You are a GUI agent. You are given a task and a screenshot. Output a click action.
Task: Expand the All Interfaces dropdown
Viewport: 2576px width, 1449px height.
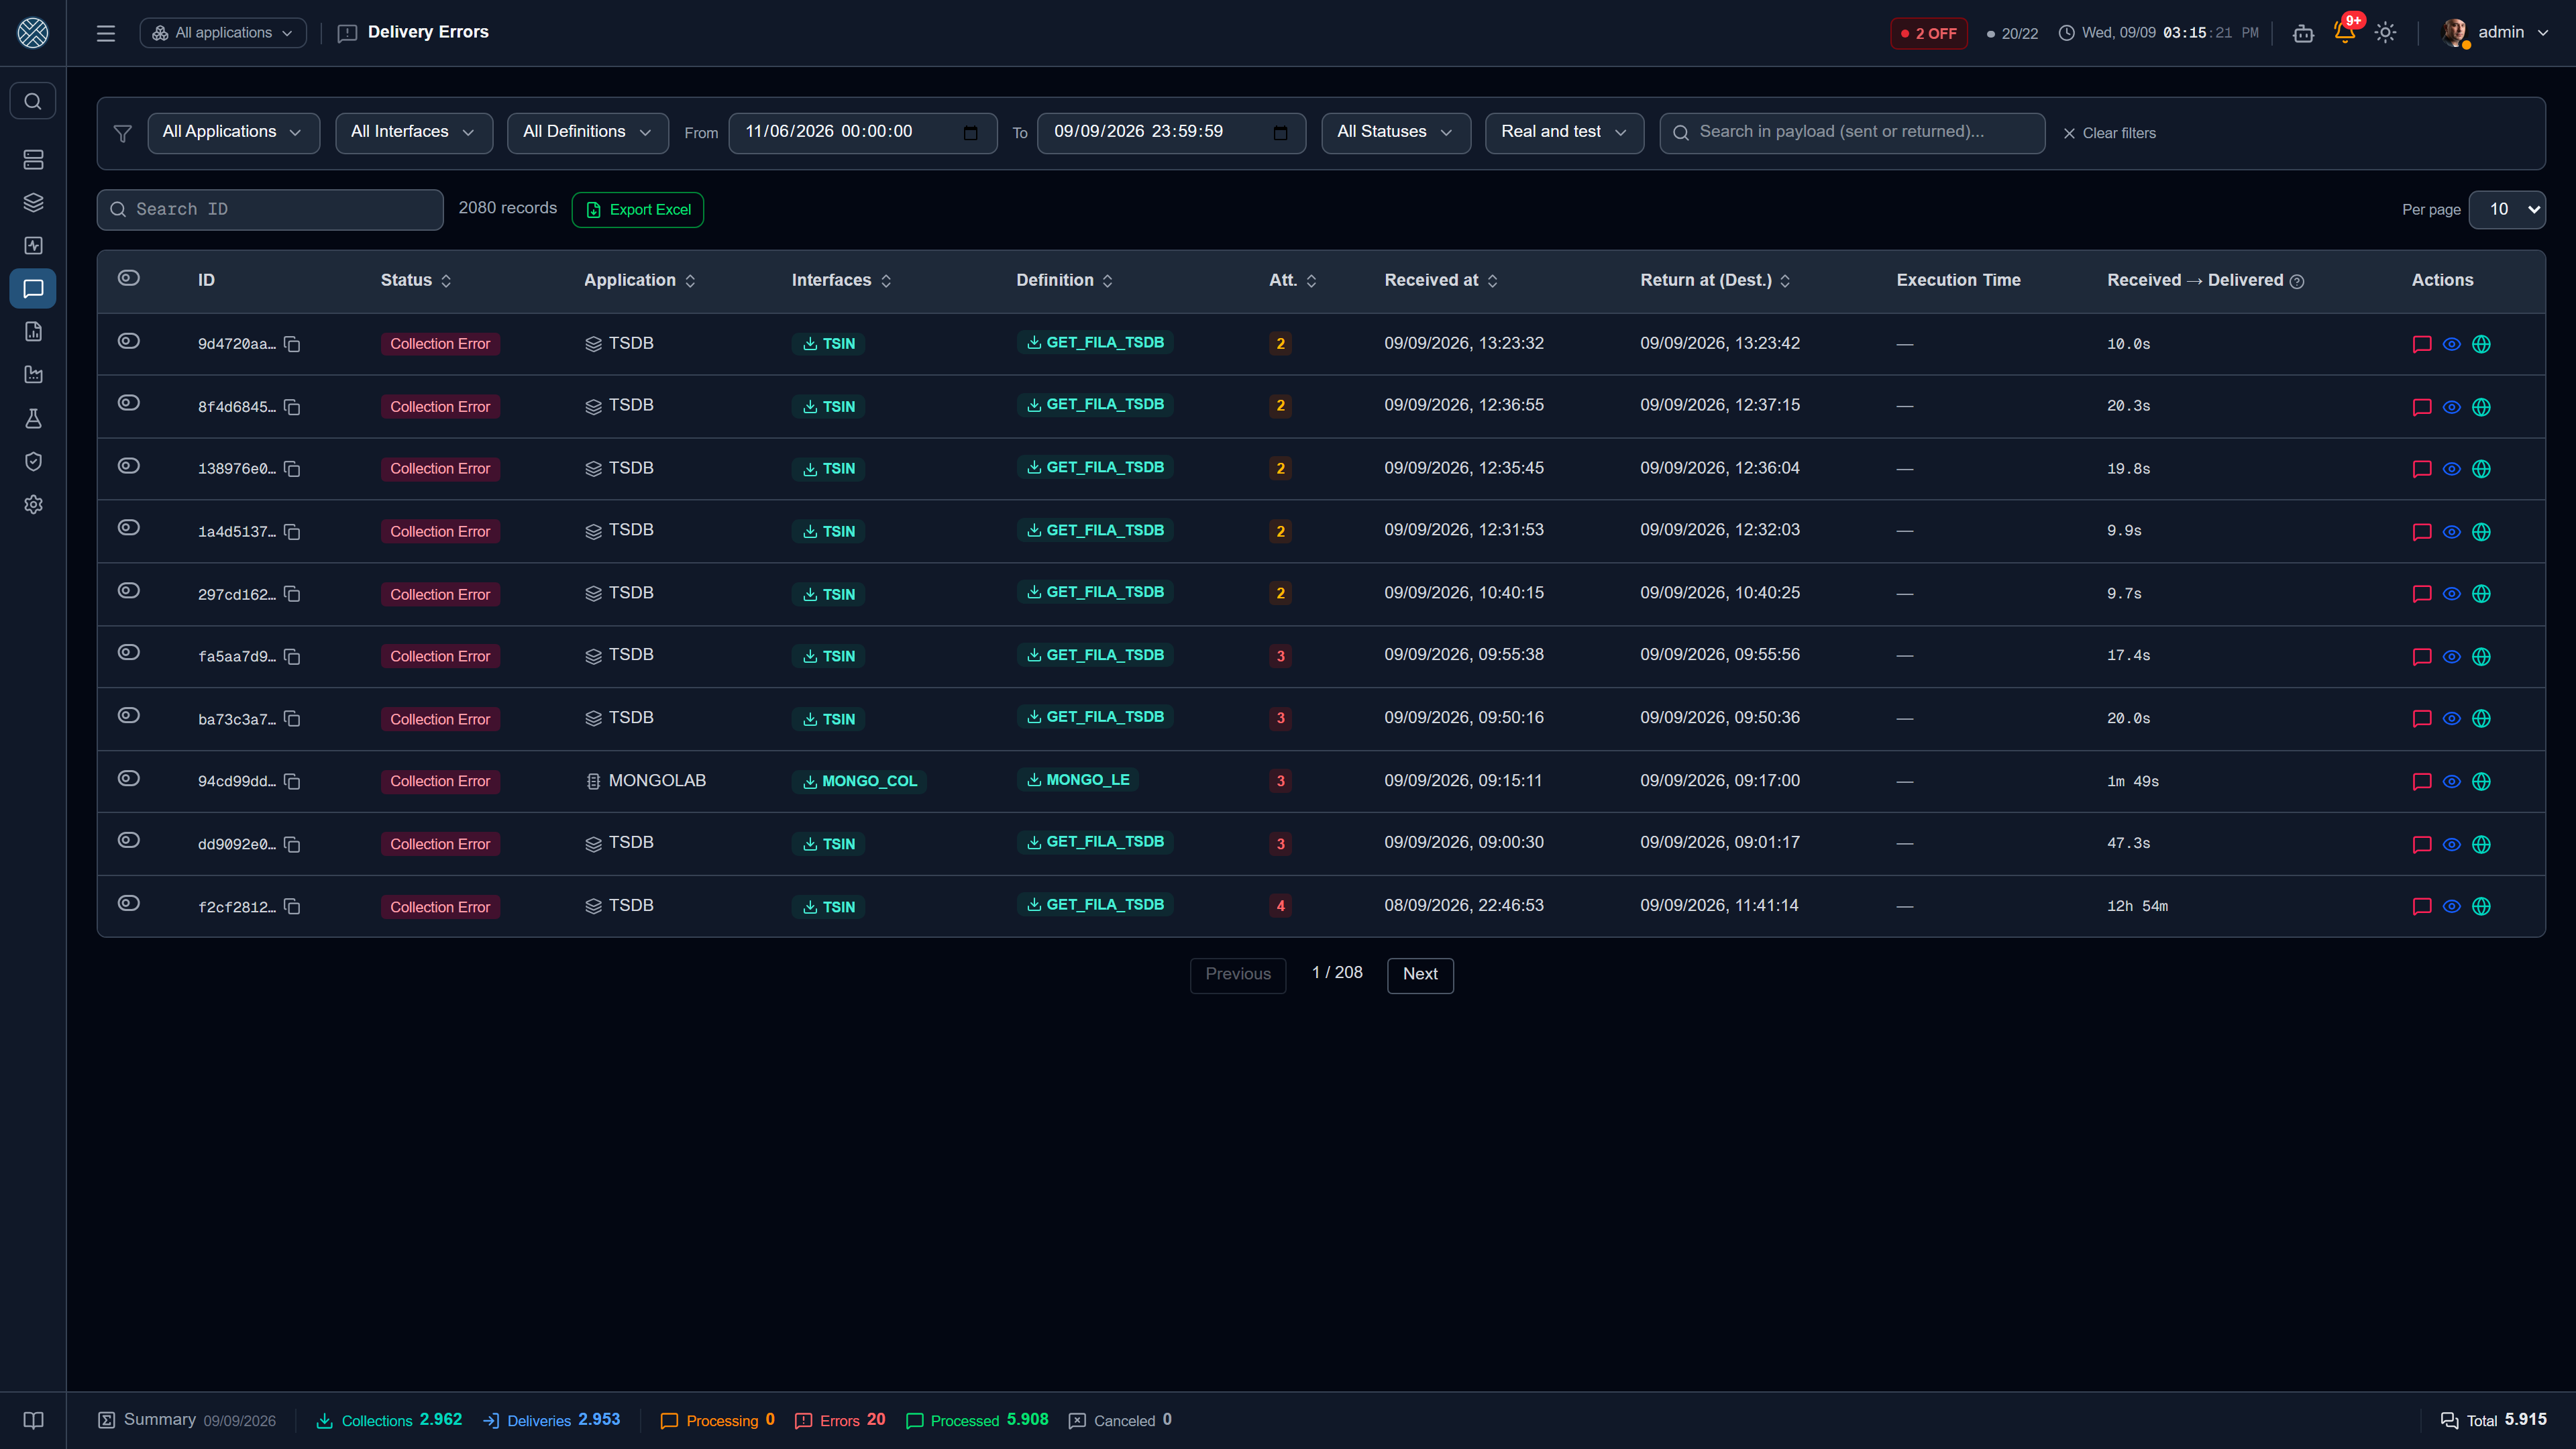[x=414, y=132]
